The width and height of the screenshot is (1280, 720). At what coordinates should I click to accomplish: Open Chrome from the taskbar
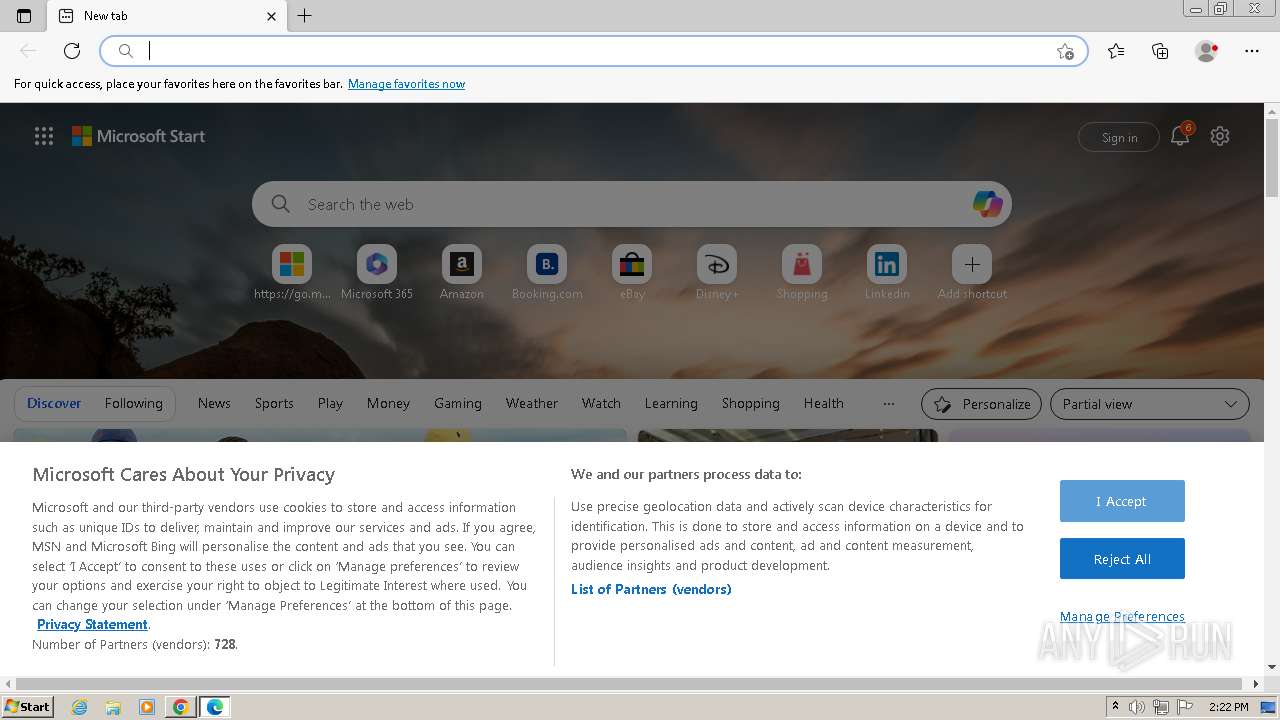[x=180, y=707]
